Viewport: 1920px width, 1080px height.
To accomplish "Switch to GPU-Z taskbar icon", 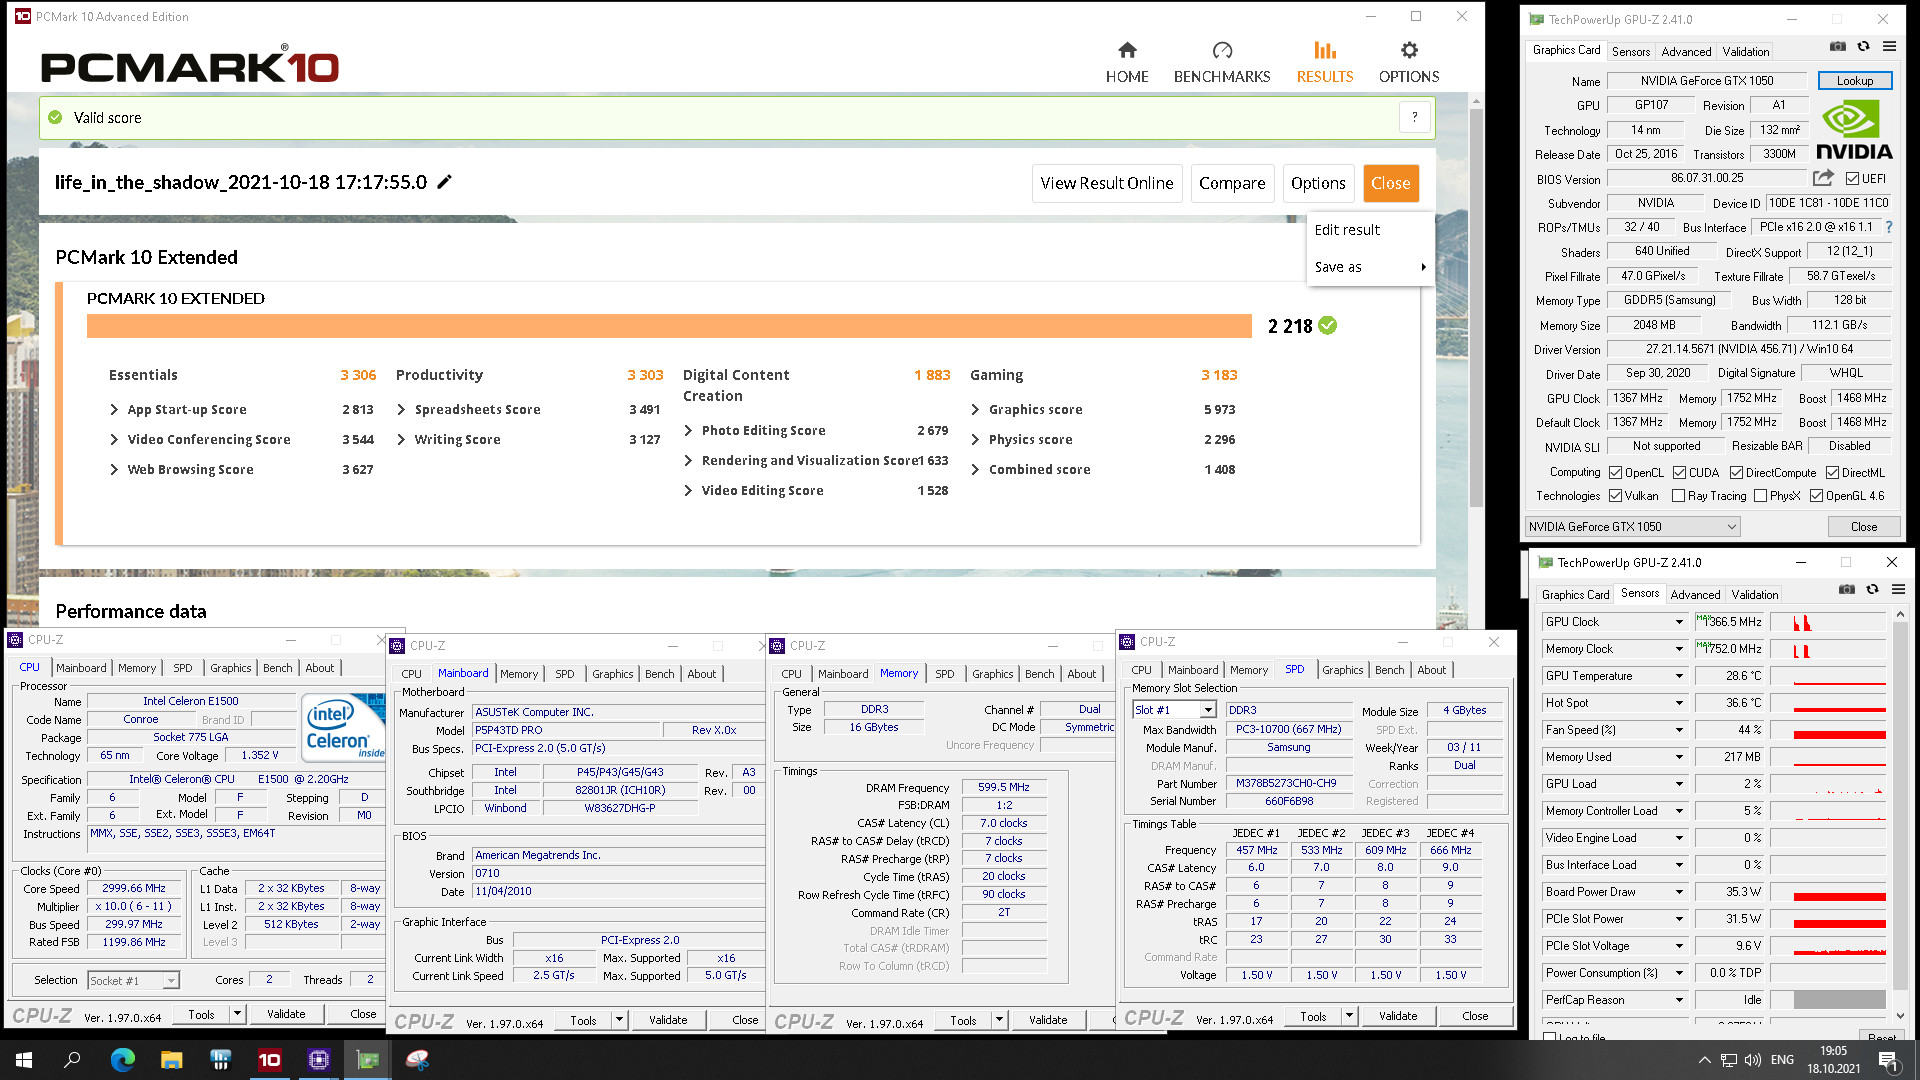I will (x=367, y=1060).
